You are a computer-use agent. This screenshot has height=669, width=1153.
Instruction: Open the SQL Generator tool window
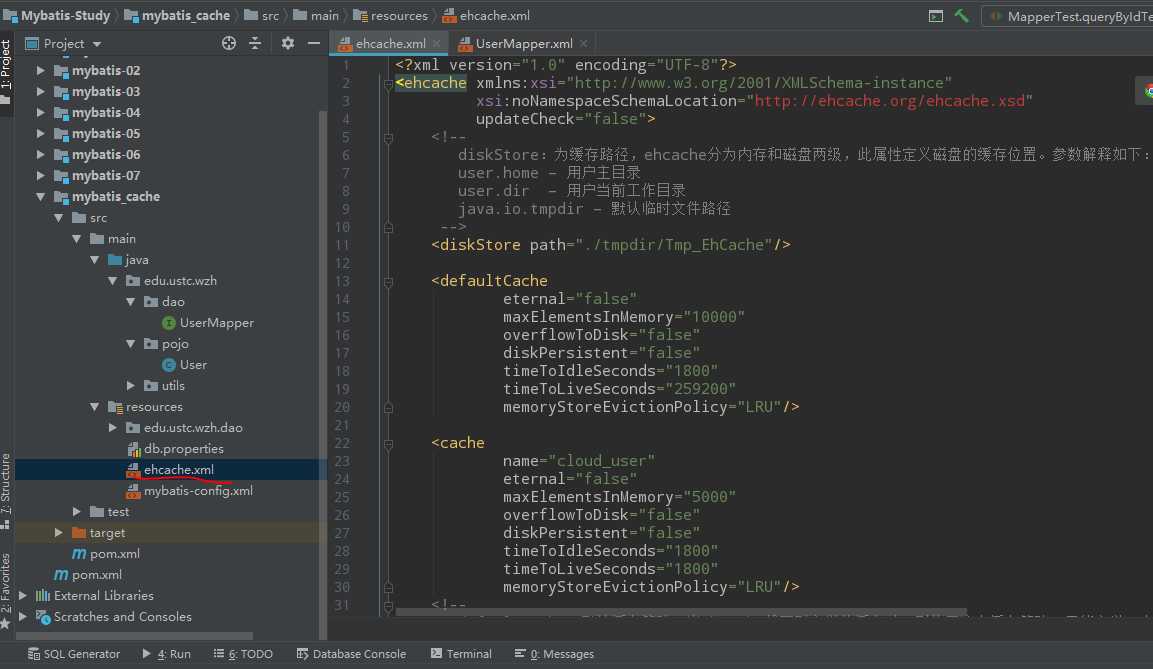pos(74,654)
